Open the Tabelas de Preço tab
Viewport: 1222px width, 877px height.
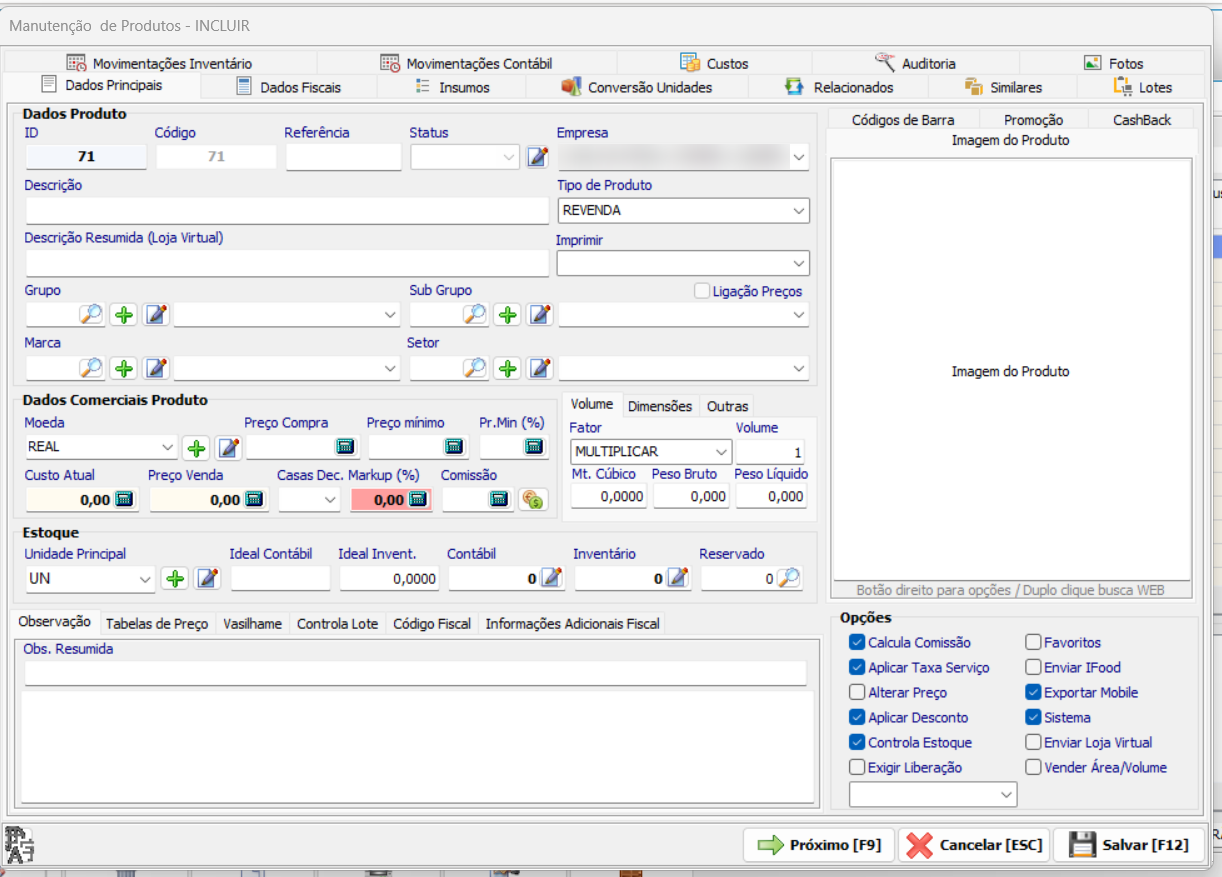click(157, 623)
